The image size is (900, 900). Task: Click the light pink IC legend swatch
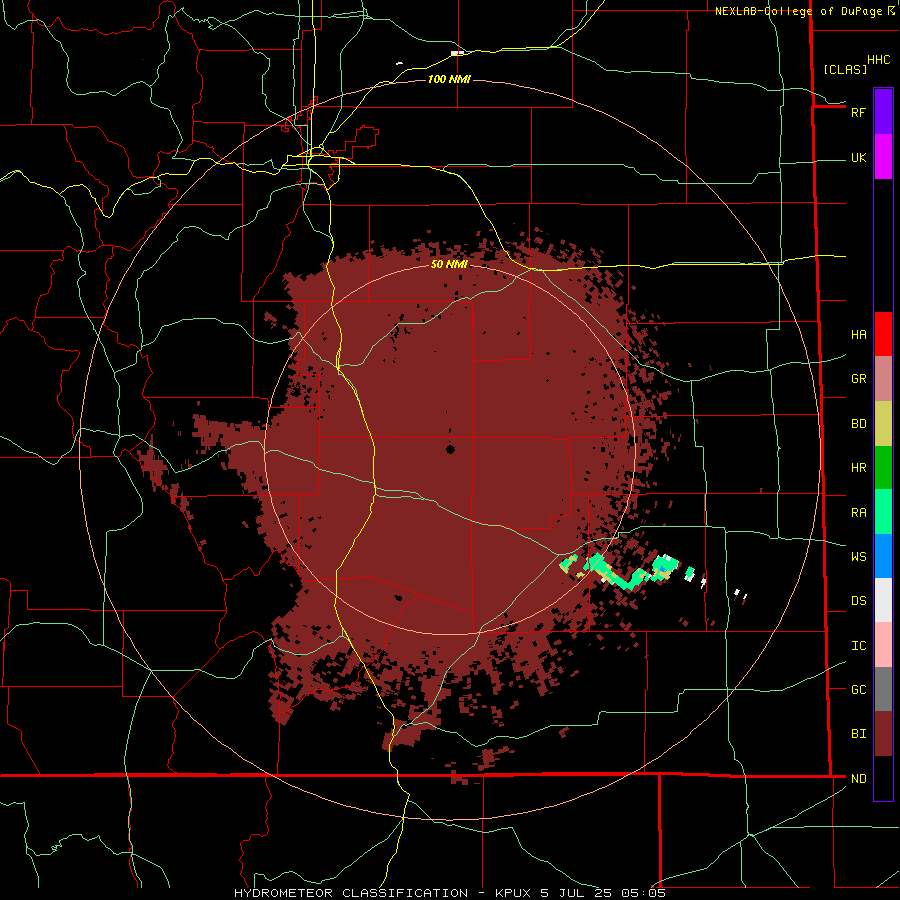883,645
